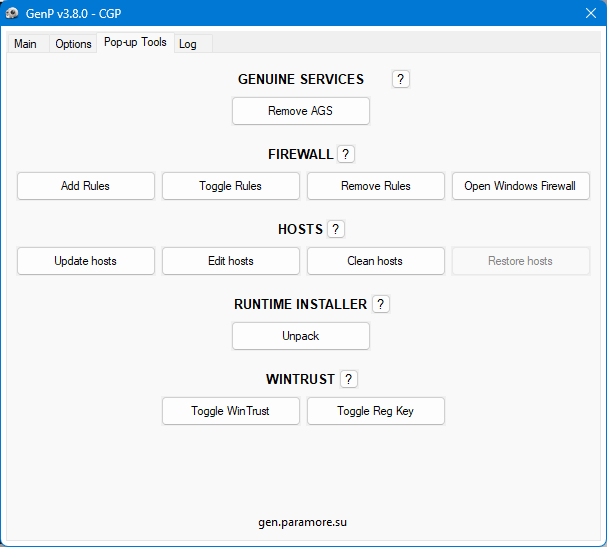Click the Unpack button
The image size is (607, 547).
(301, 336)
